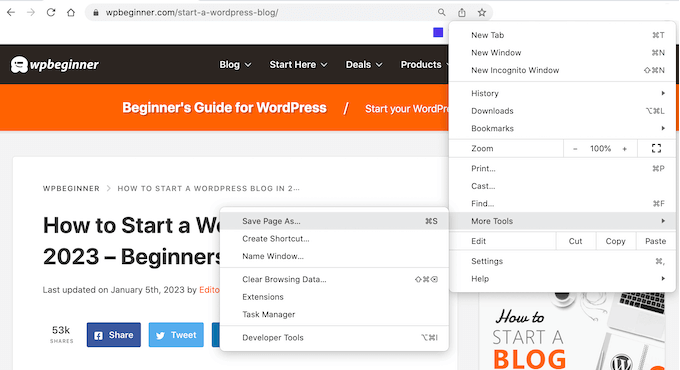Open the Start Here dropdown

point(298,65)
